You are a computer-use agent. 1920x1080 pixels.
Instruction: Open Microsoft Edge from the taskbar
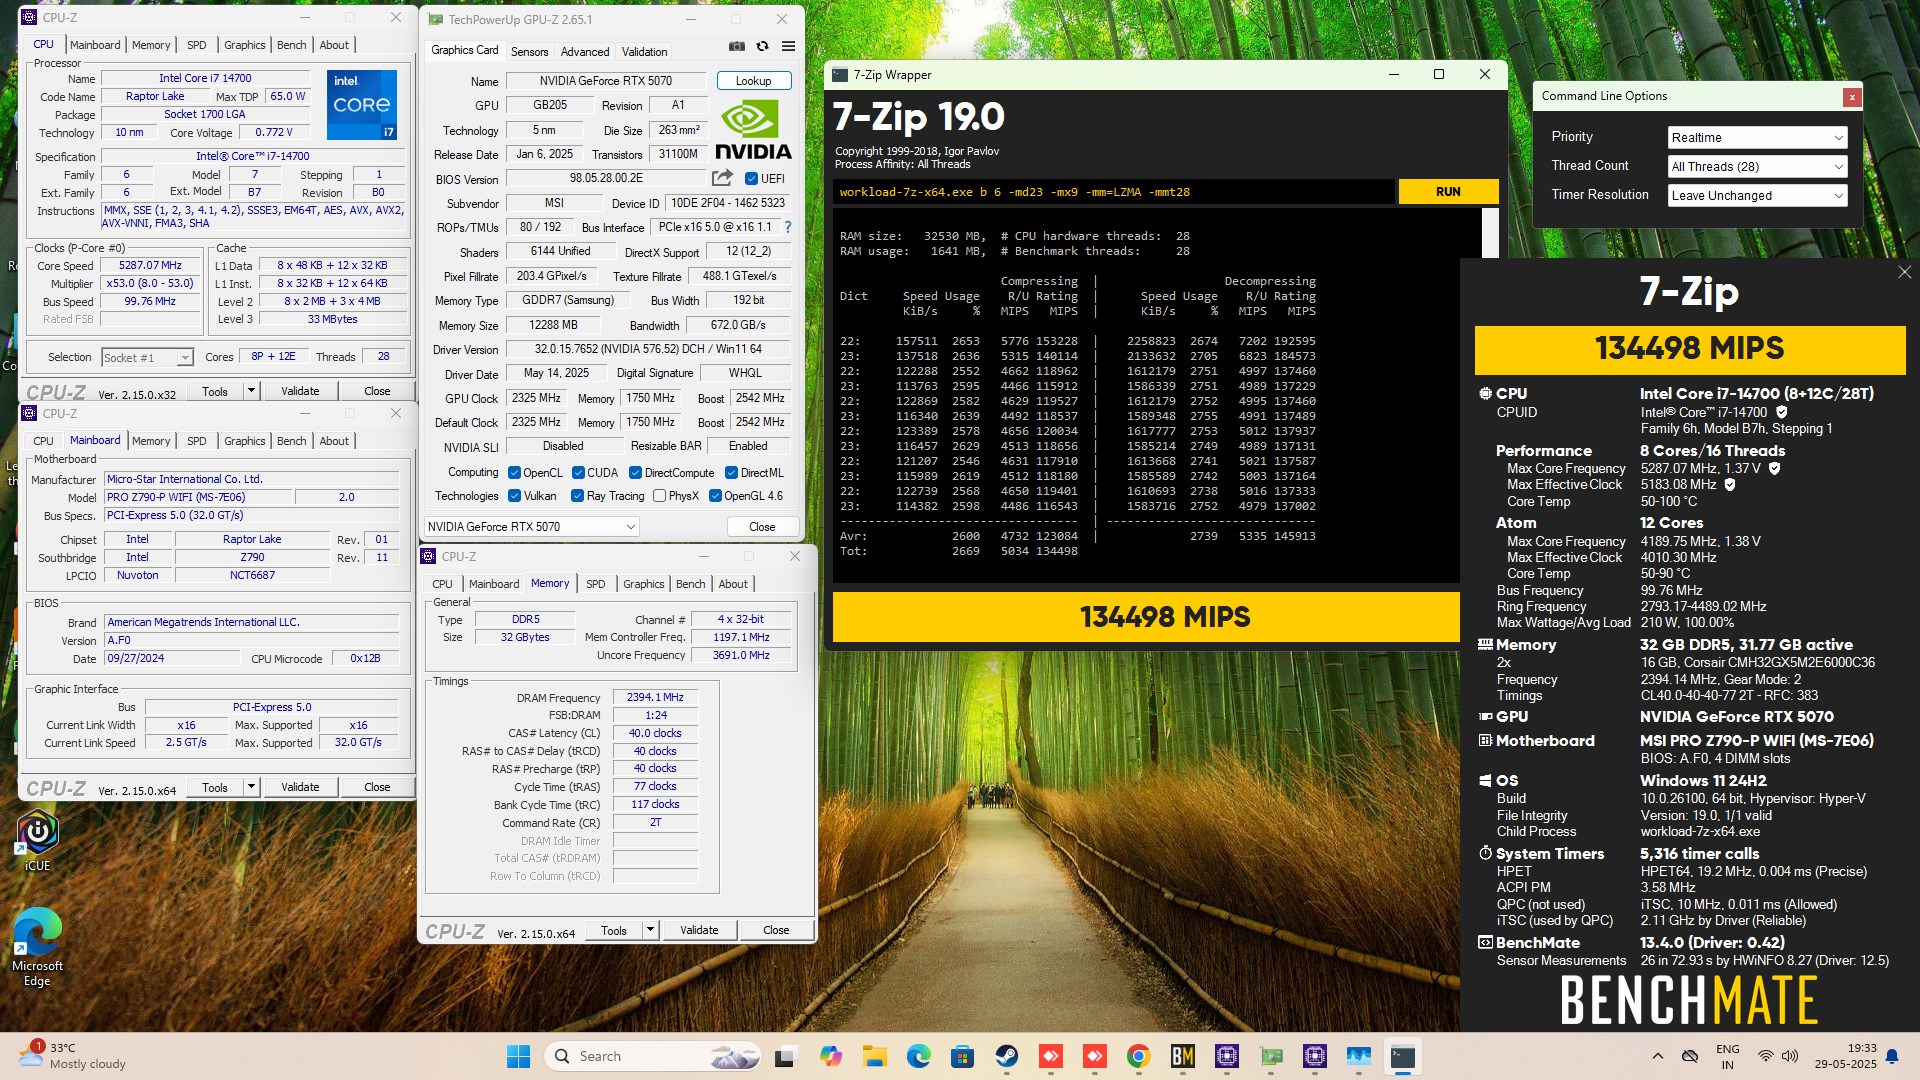919,1056
